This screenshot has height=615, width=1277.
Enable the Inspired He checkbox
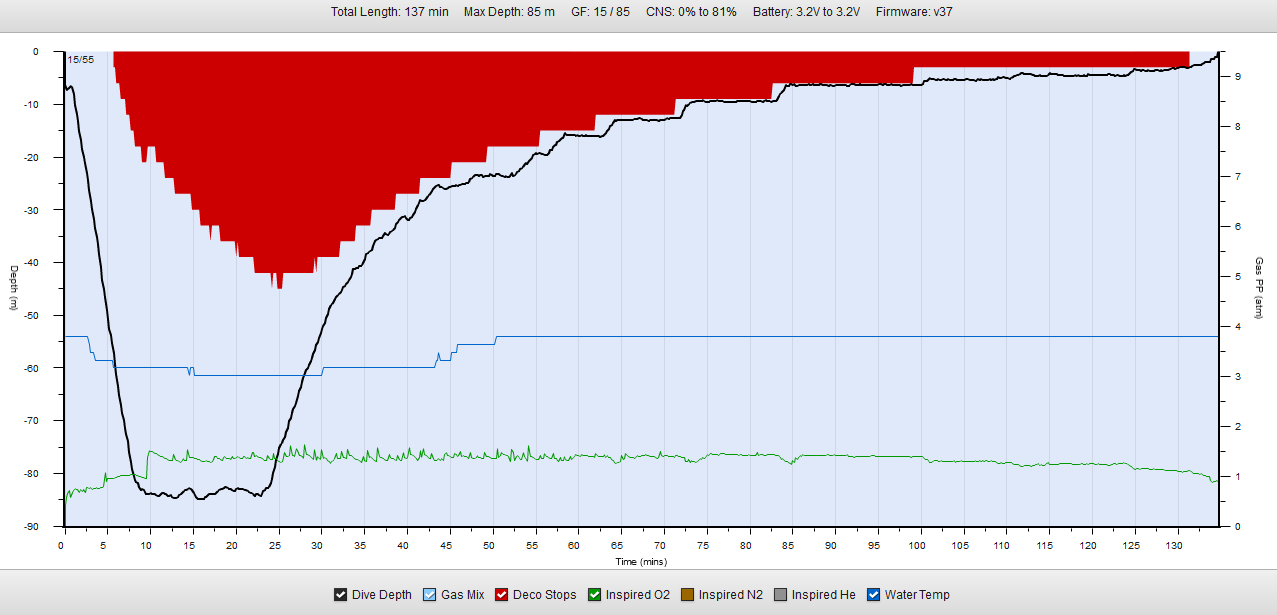click(x=781, y=595)
